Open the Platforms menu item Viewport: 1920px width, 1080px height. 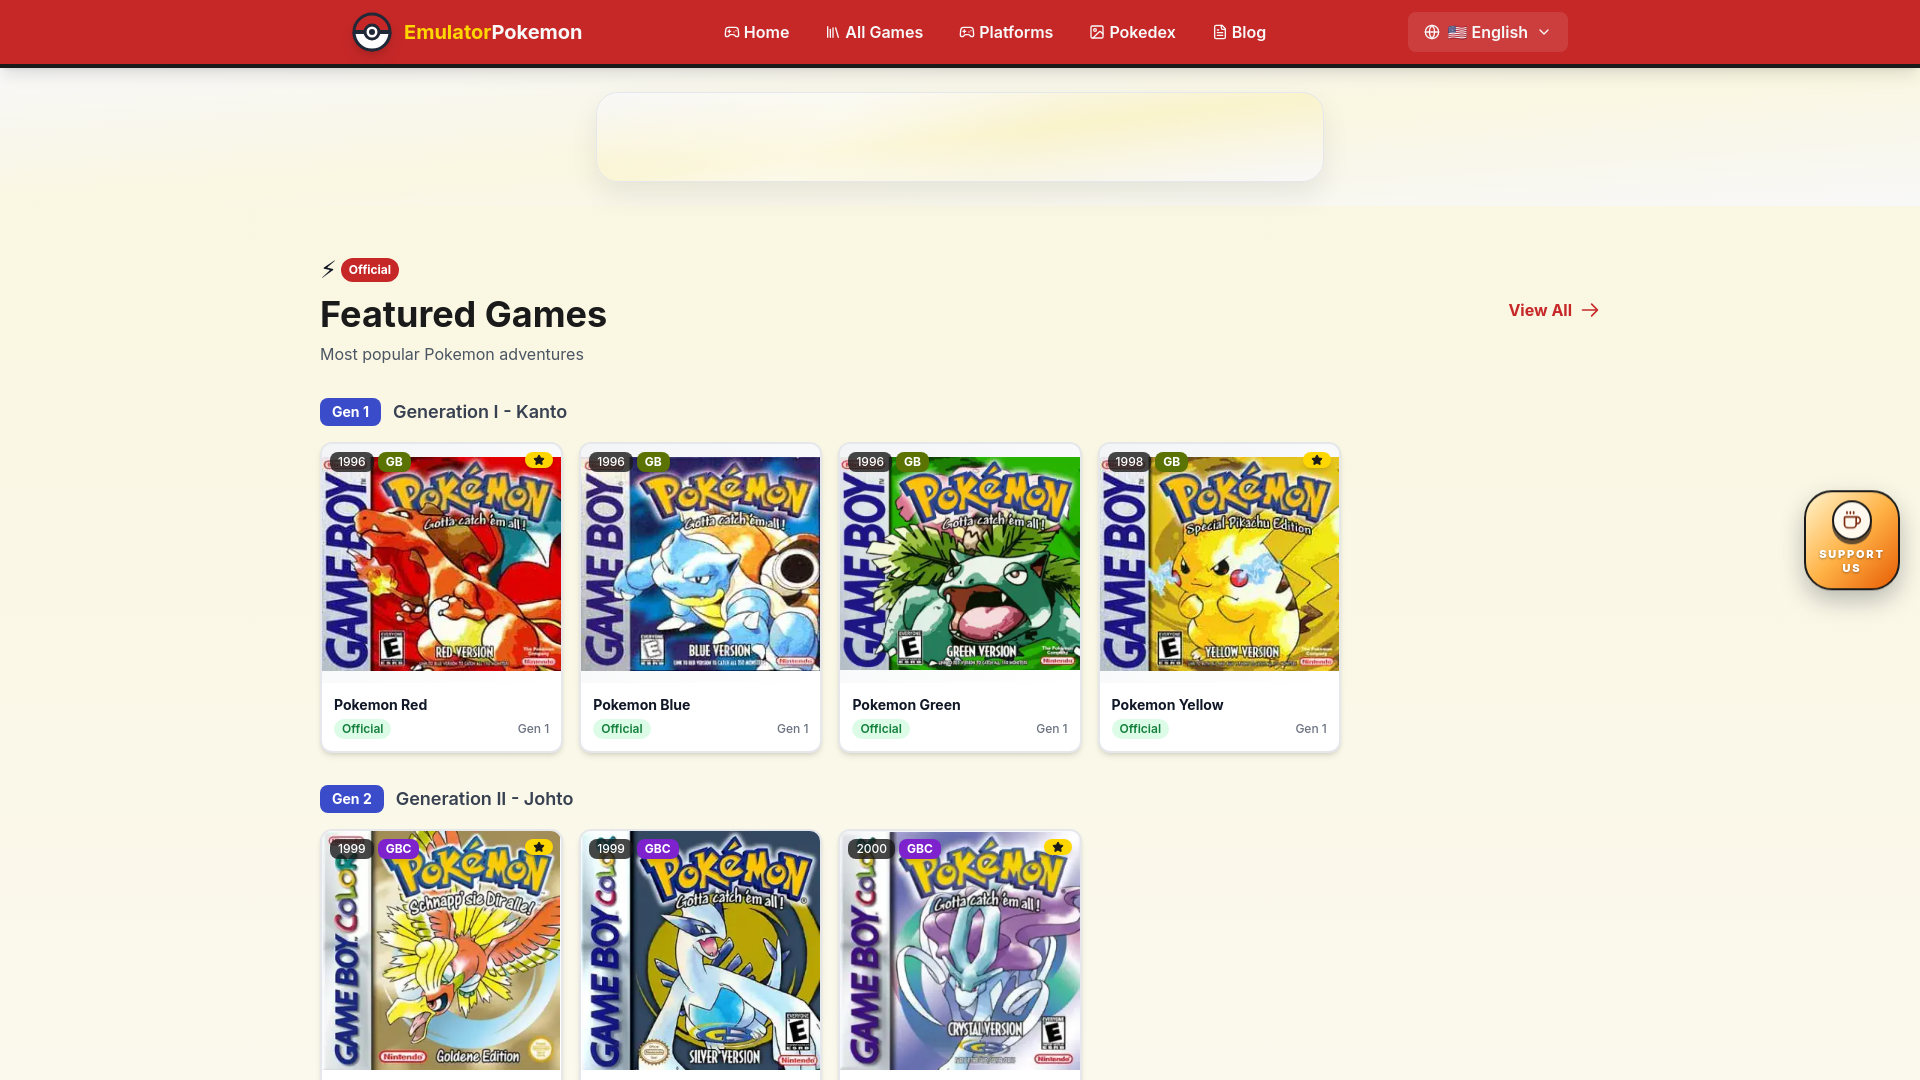tap(1006, 32)
